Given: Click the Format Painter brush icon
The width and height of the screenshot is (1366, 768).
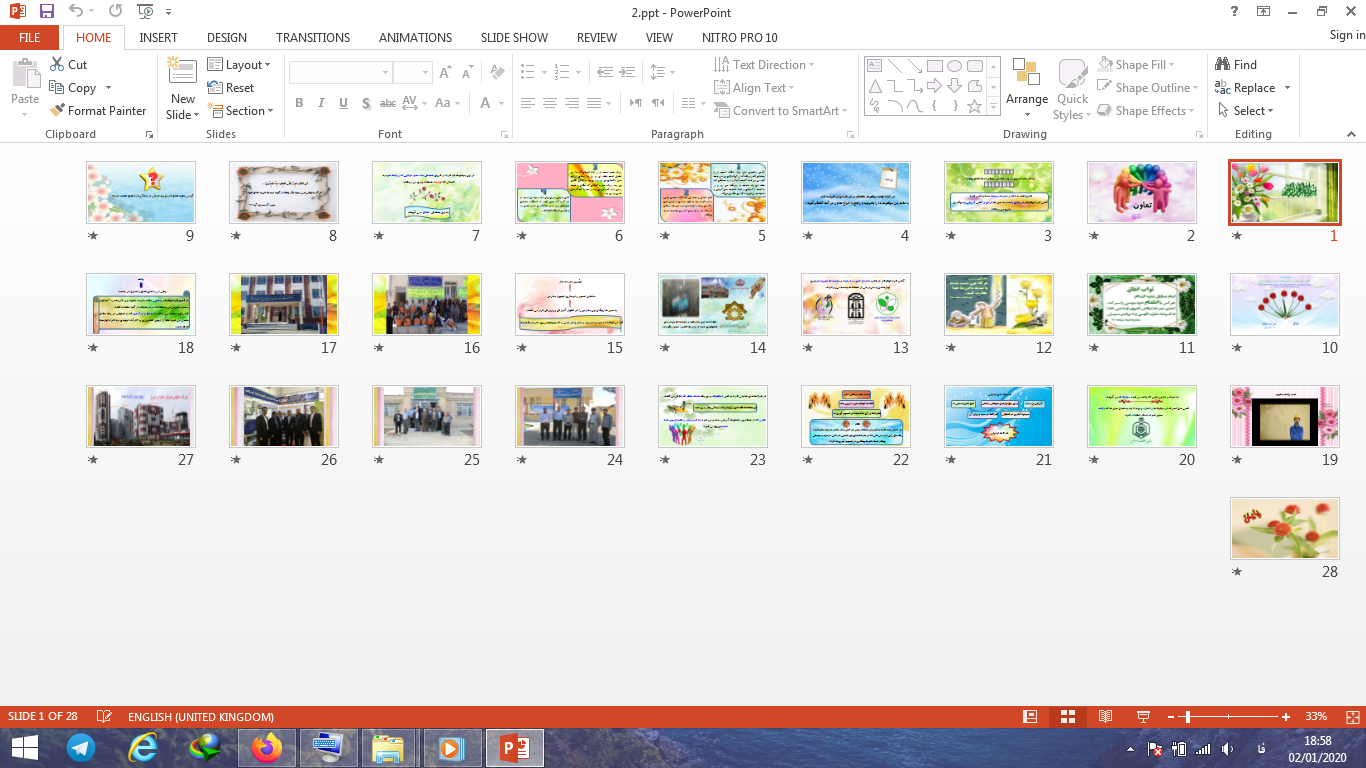Looking at the screenshot, I should coord(57,111).
